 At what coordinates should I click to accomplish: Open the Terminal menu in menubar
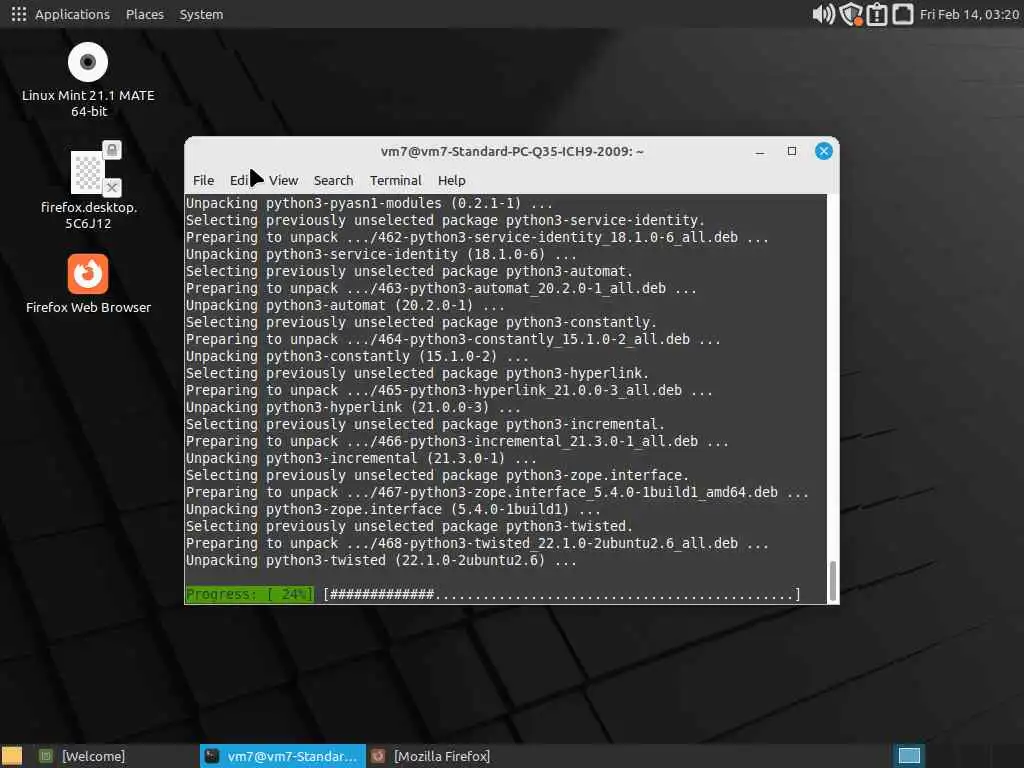[x=395, y=180]
